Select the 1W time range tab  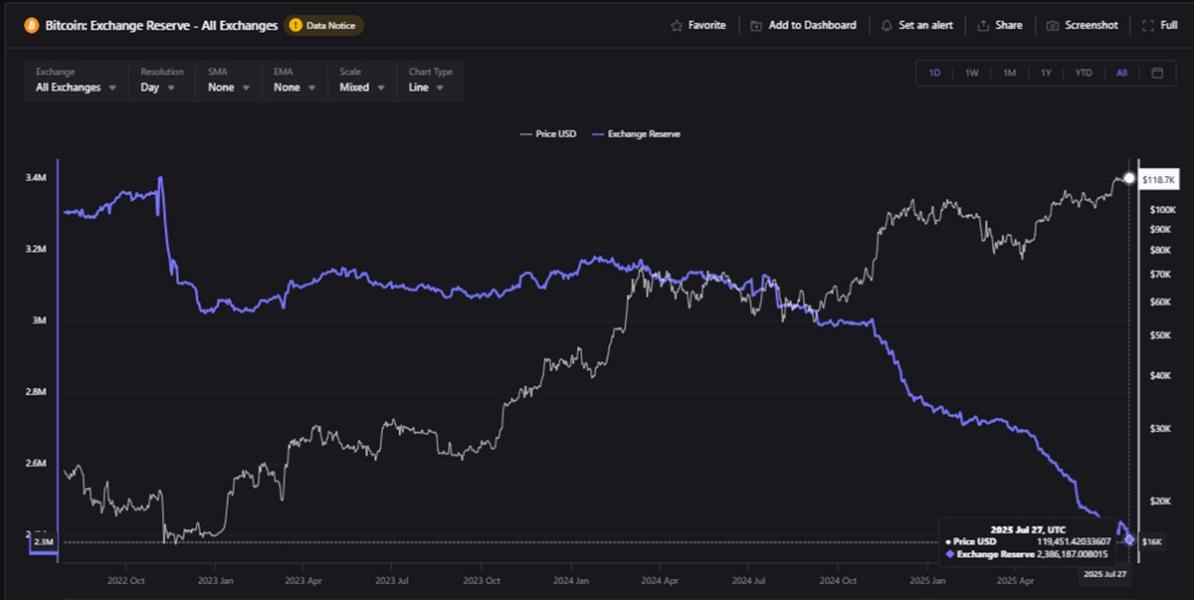tap(971, 73)
